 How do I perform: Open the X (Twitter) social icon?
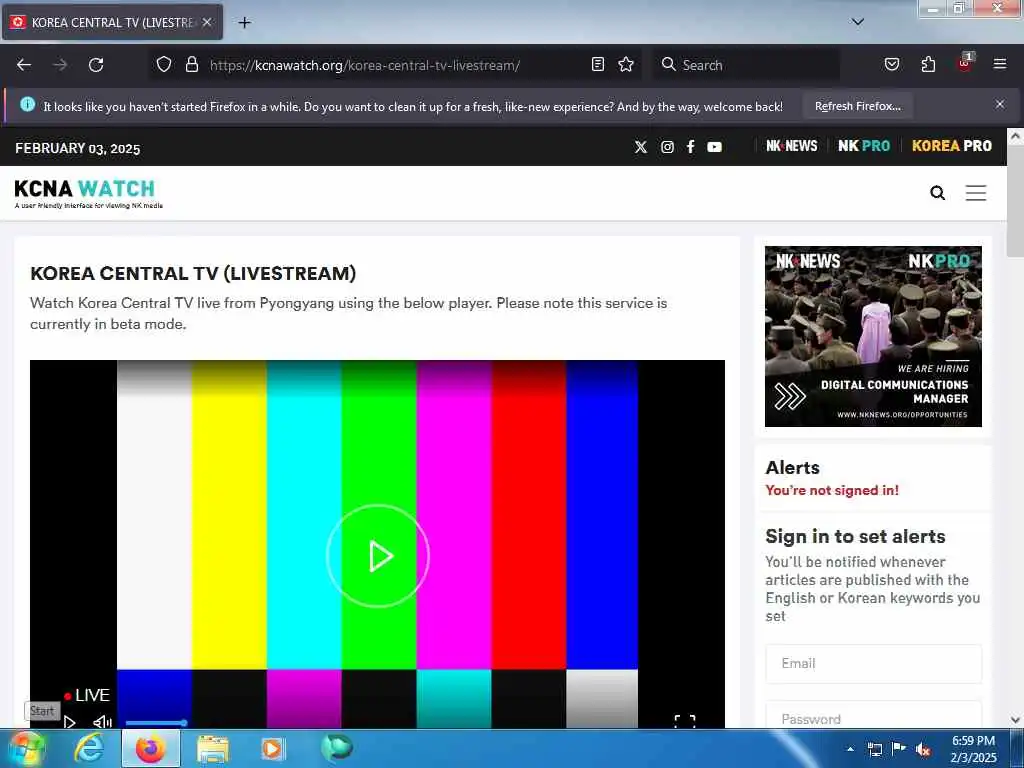point(641,147)
